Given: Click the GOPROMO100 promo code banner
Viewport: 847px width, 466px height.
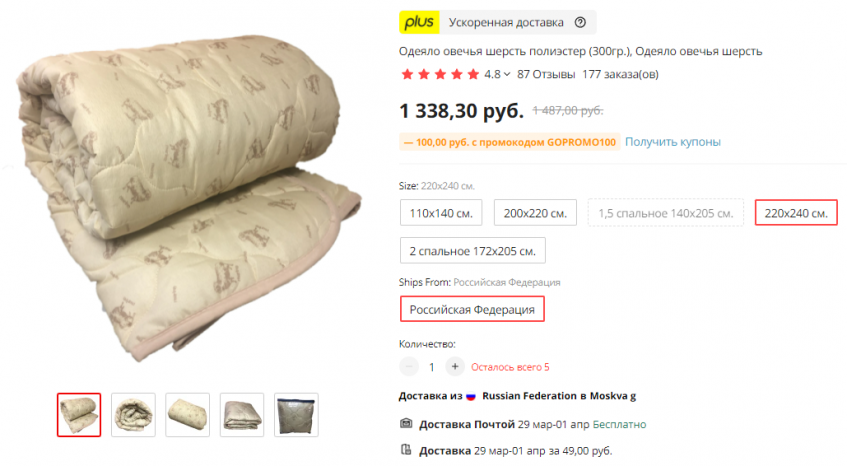Looking at the screenshot, I should tap(509, 142).
